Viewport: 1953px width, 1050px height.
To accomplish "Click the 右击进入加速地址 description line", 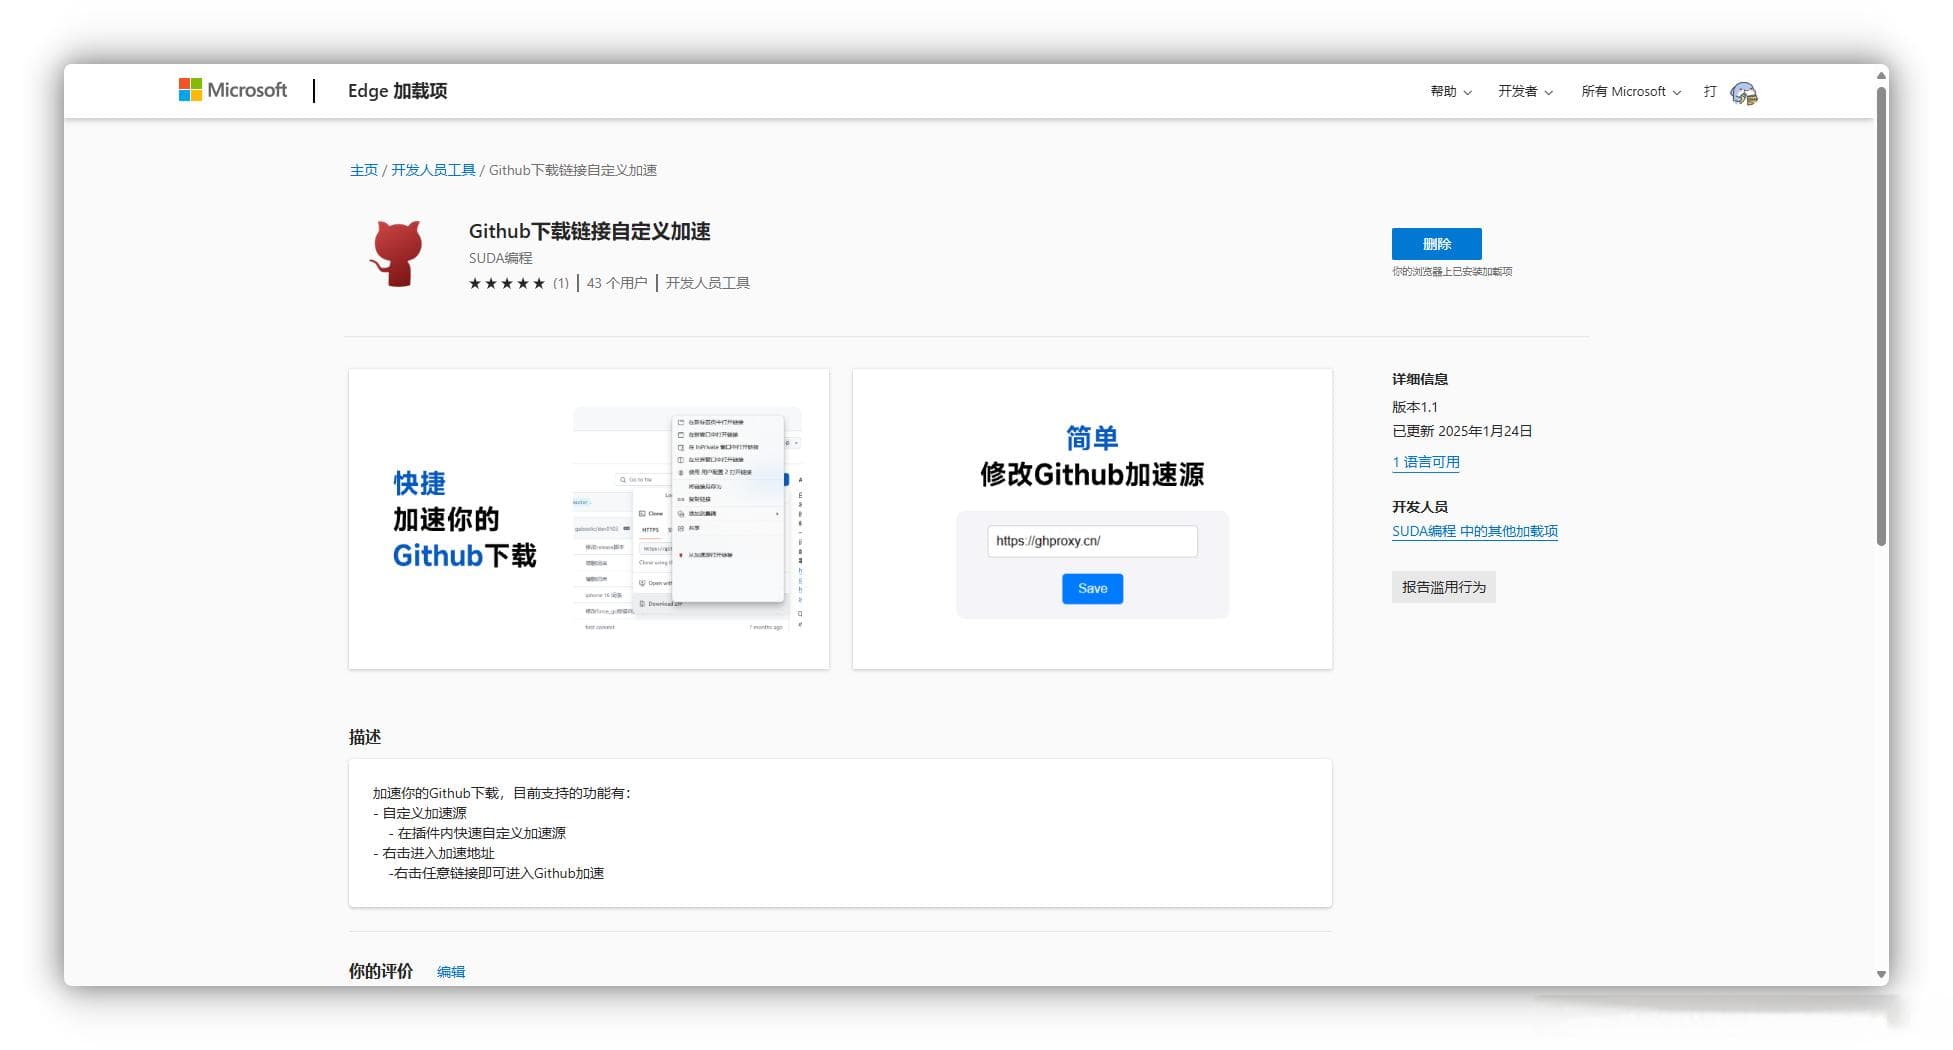I will [x=433, y=853].
